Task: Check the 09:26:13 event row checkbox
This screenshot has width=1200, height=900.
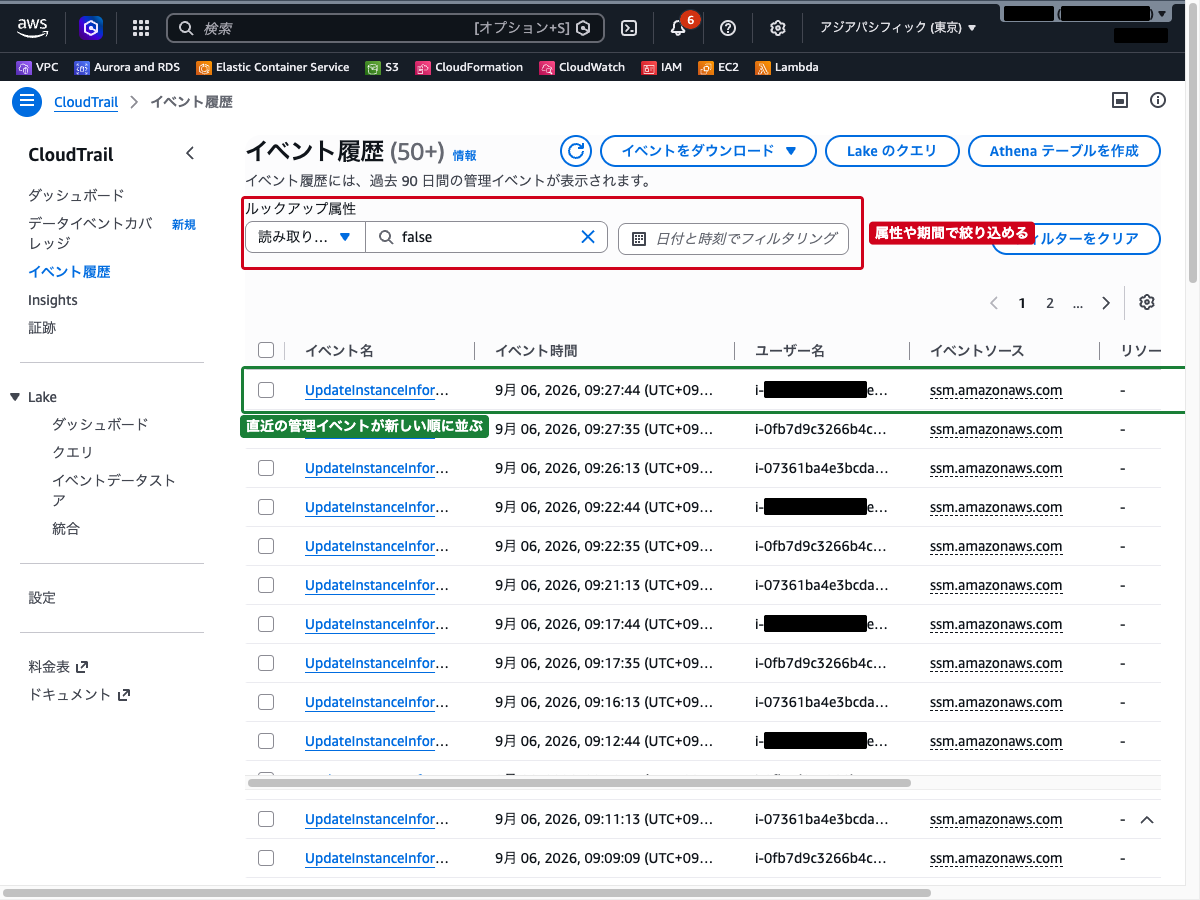Action: click(x=266, y=468)
